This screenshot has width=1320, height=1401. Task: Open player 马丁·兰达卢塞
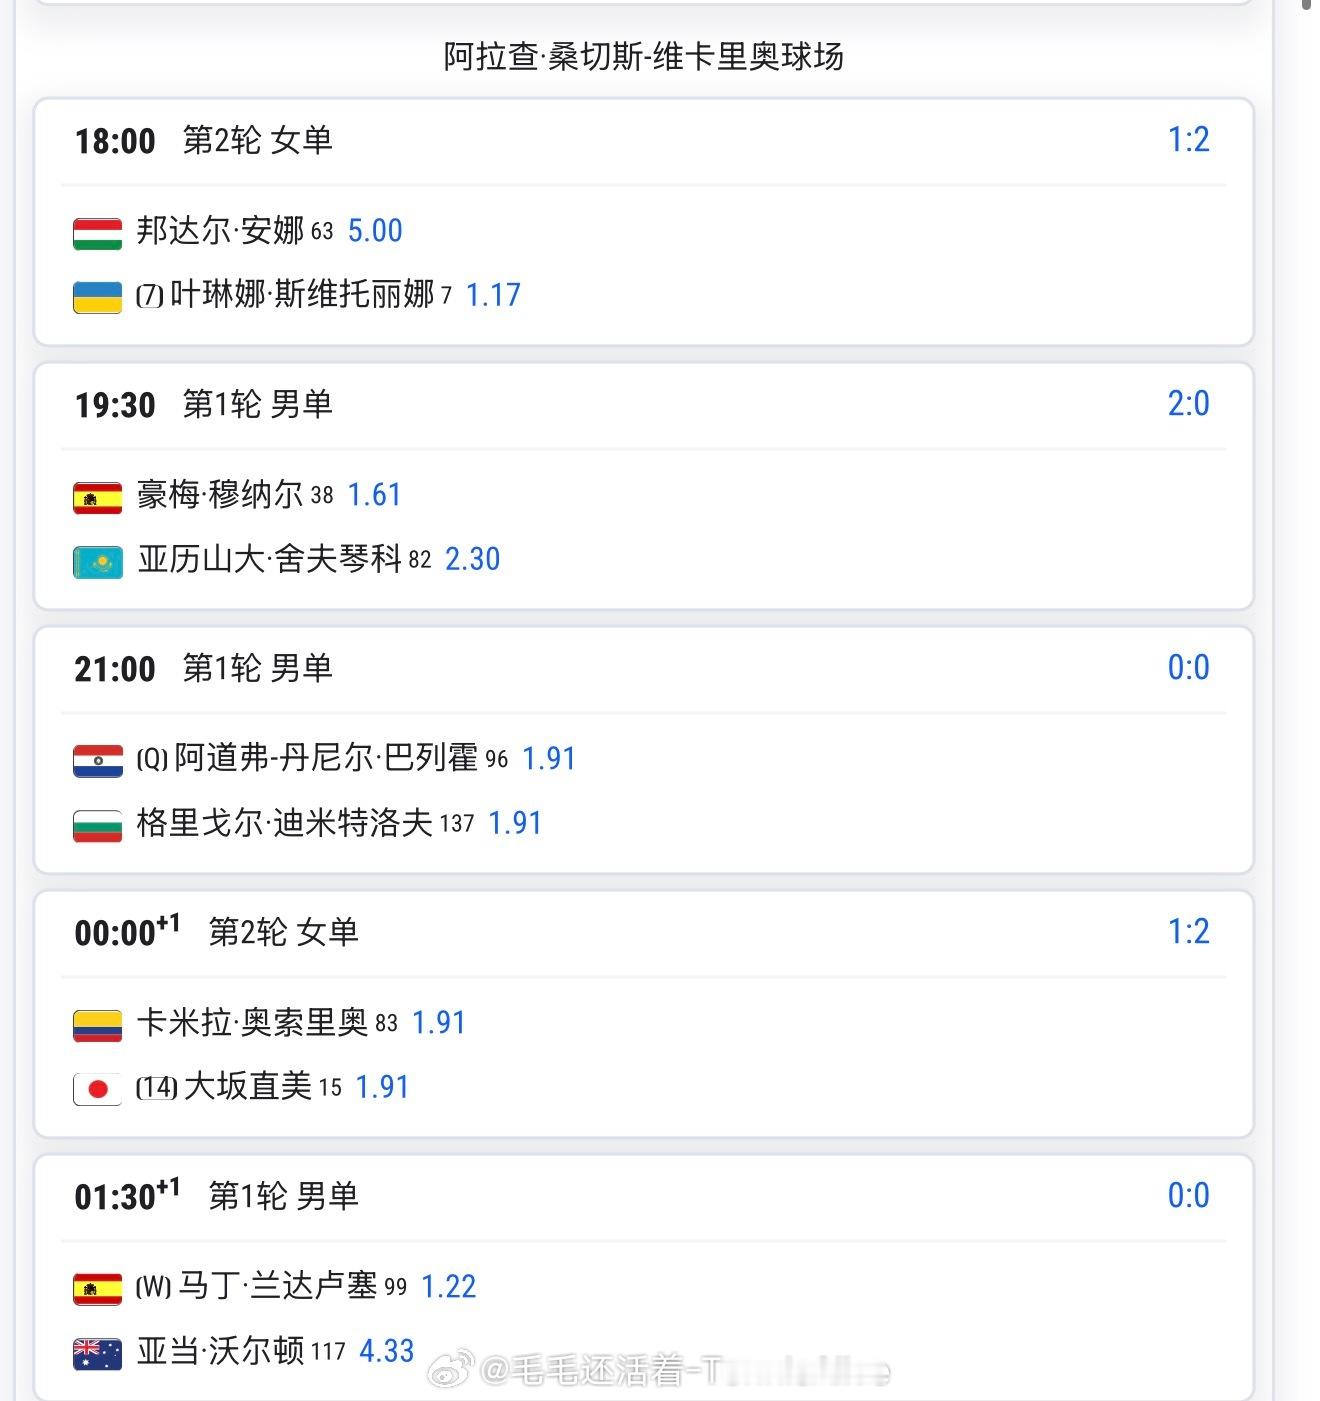click(278, 1286)
